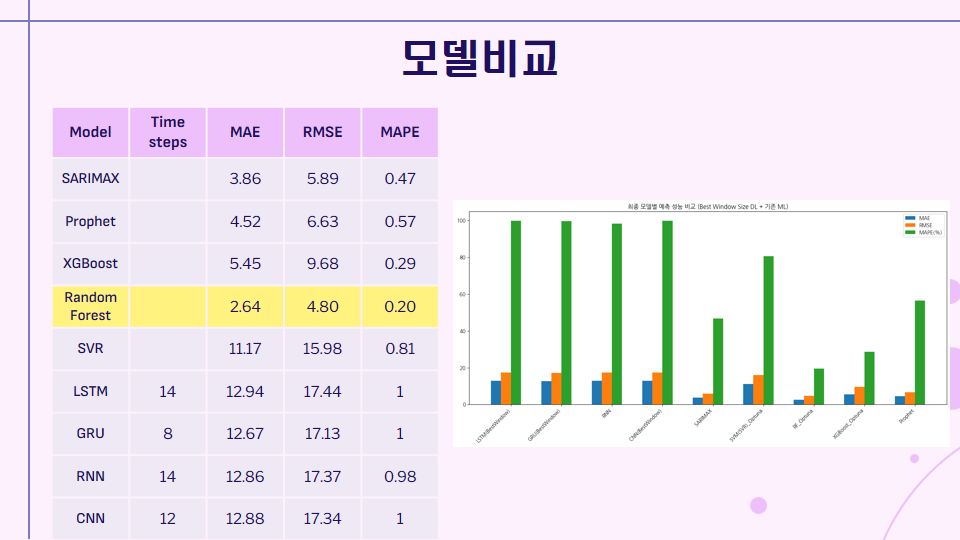This screenshot has width=960, height=540.
Task: Select the 'RMSE' table column header
Action: point(323,132)
